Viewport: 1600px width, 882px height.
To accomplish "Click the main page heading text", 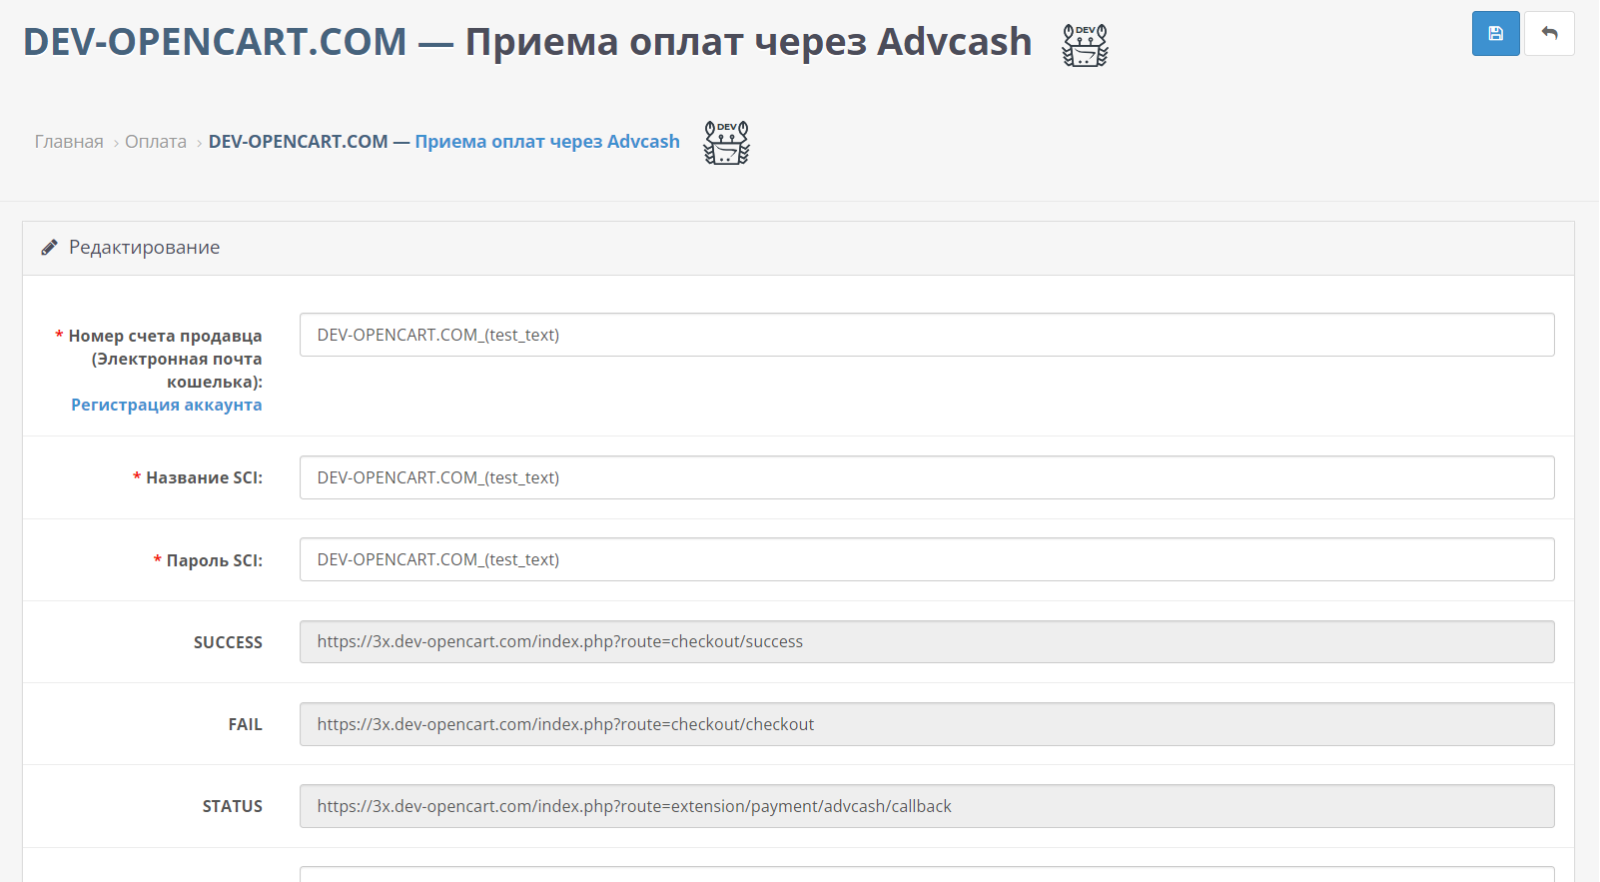I will point(528,42).
